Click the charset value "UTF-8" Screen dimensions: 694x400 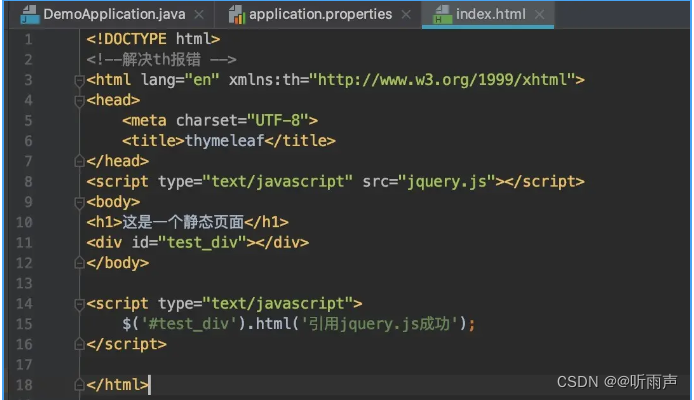tap(278, 120)
